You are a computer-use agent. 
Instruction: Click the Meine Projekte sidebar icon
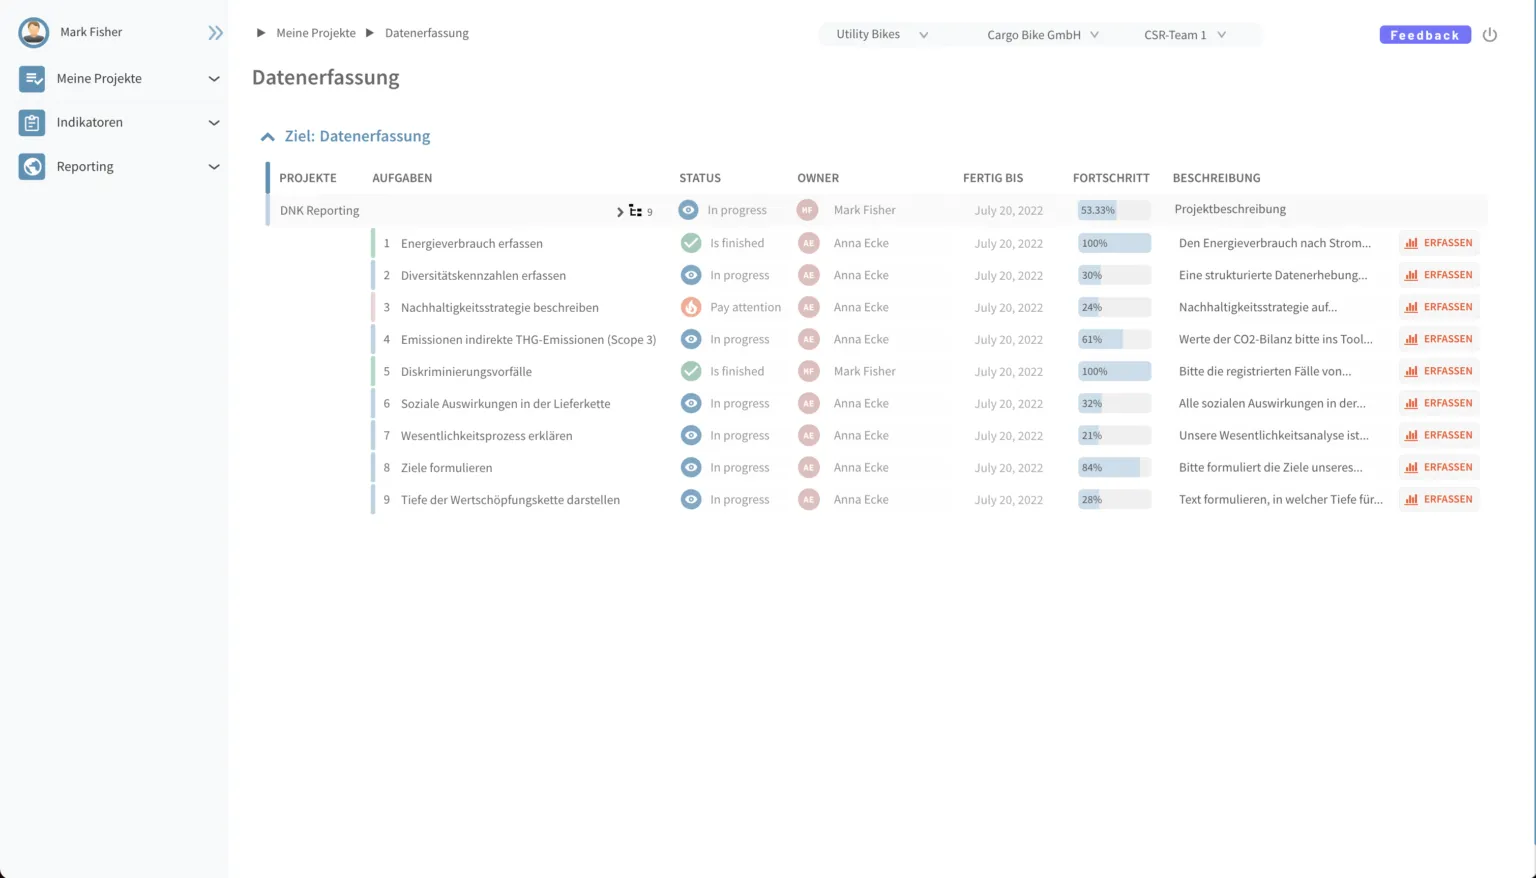tap(32, 78)
